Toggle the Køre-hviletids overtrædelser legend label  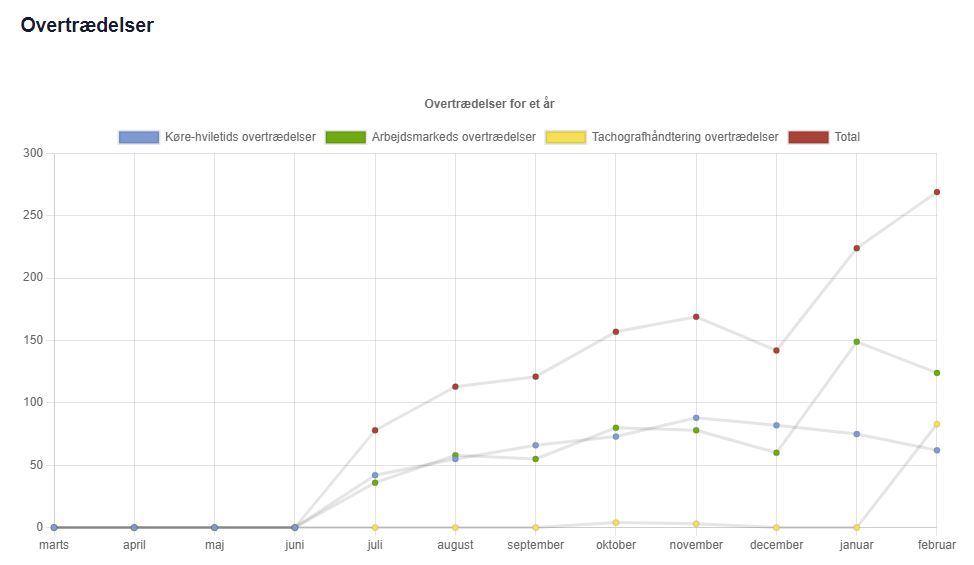240,137
